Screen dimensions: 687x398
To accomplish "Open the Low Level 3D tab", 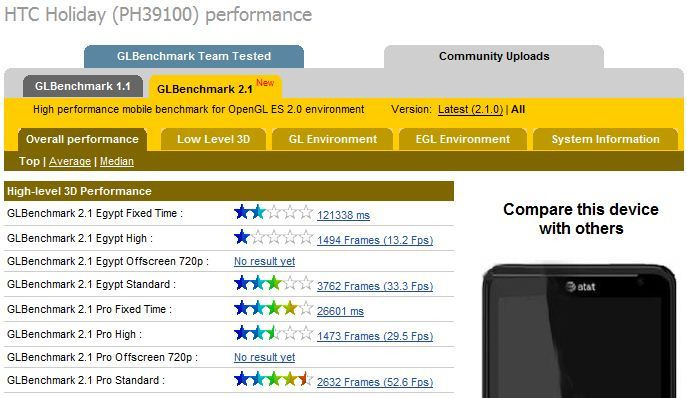I will coord(213,139).
